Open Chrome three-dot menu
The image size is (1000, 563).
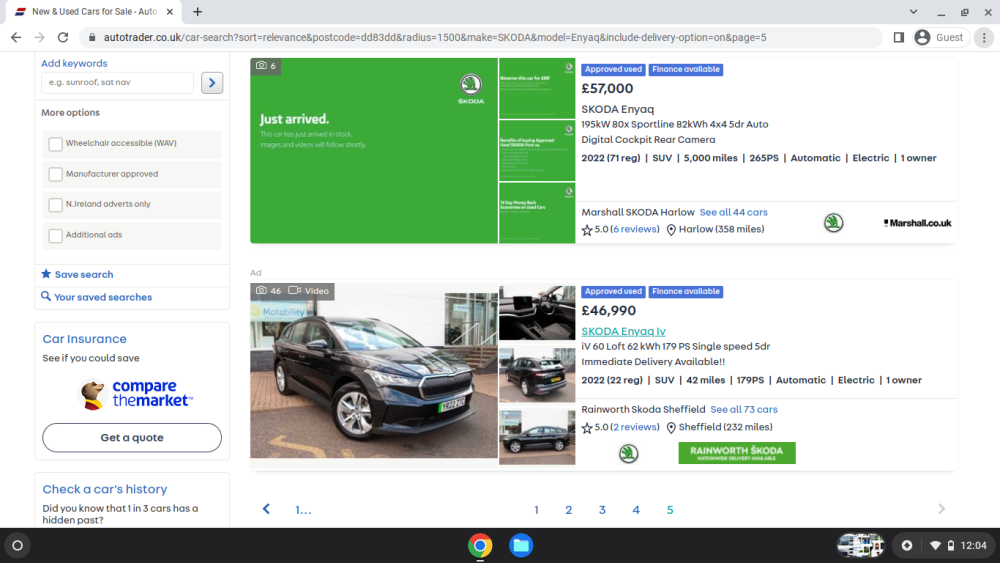(x=984, y=38)
